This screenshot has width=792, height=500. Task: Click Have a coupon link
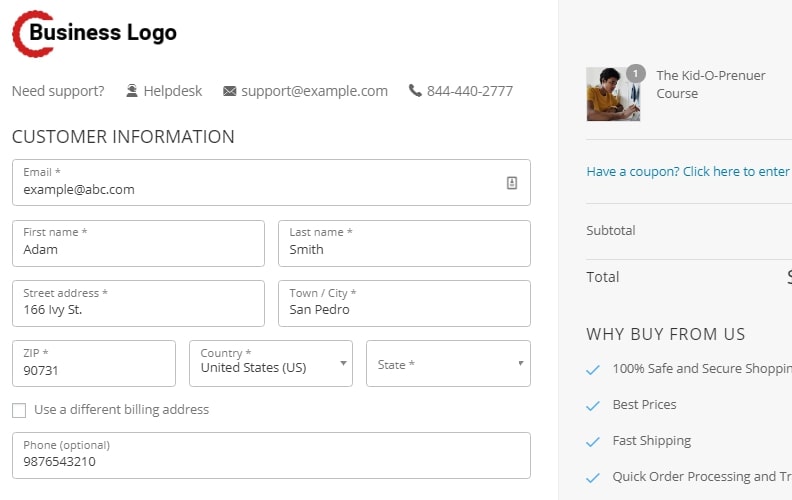(689, 172)
